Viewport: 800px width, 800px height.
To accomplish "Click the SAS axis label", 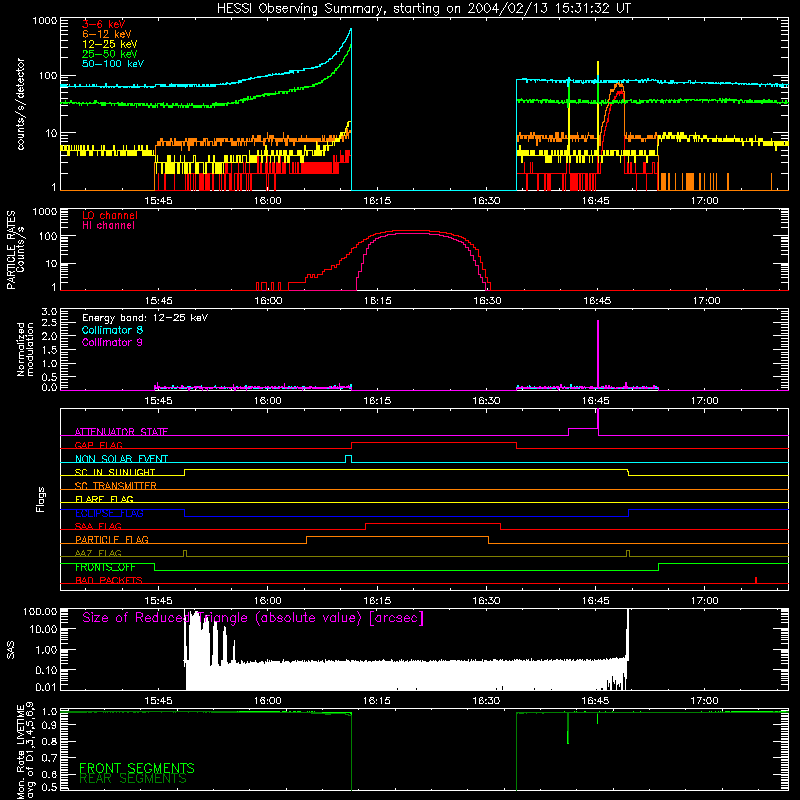I will (x=10, y=650).
